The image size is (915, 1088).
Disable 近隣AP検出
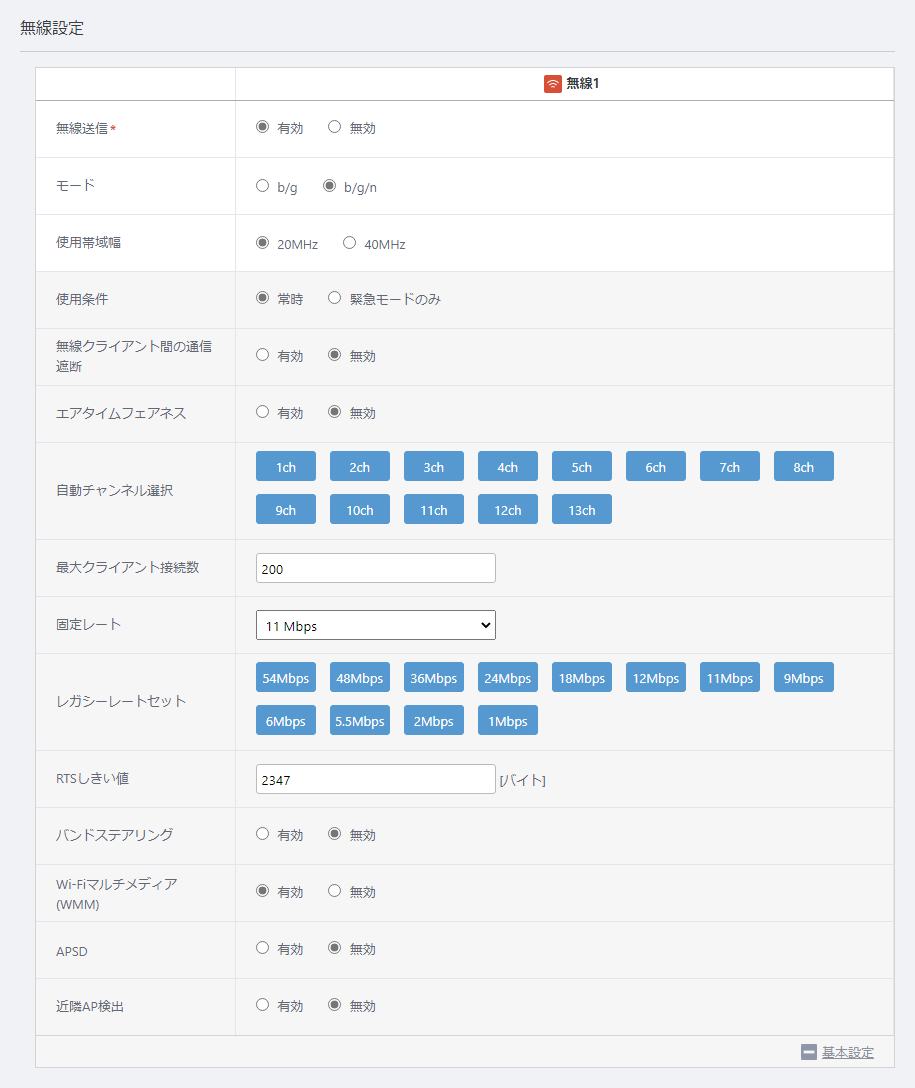pyautogui.click(x=334, y=1004)
